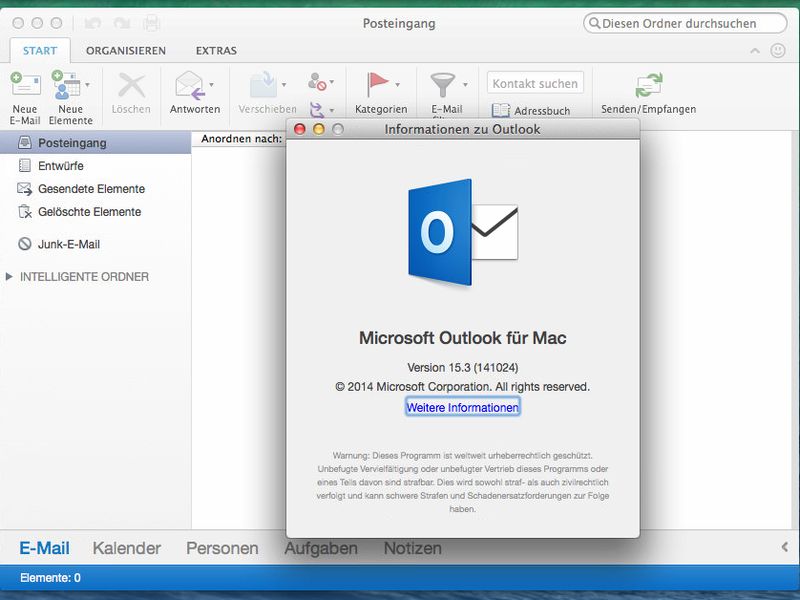Close the Informationen zu Outlook dialog
The width and height of the screenshot is (800, 600).
tap(299, 129)
